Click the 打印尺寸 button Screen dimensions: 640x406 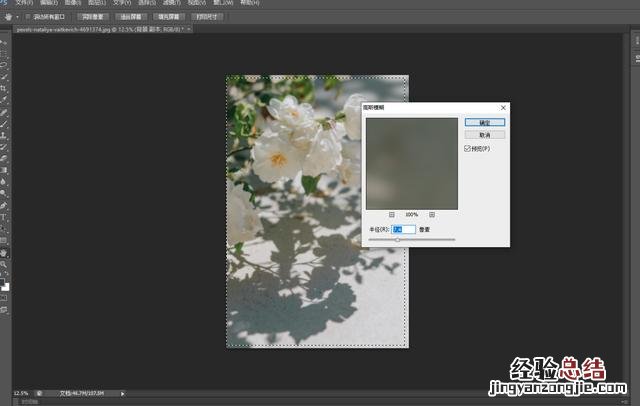(207, 17)
